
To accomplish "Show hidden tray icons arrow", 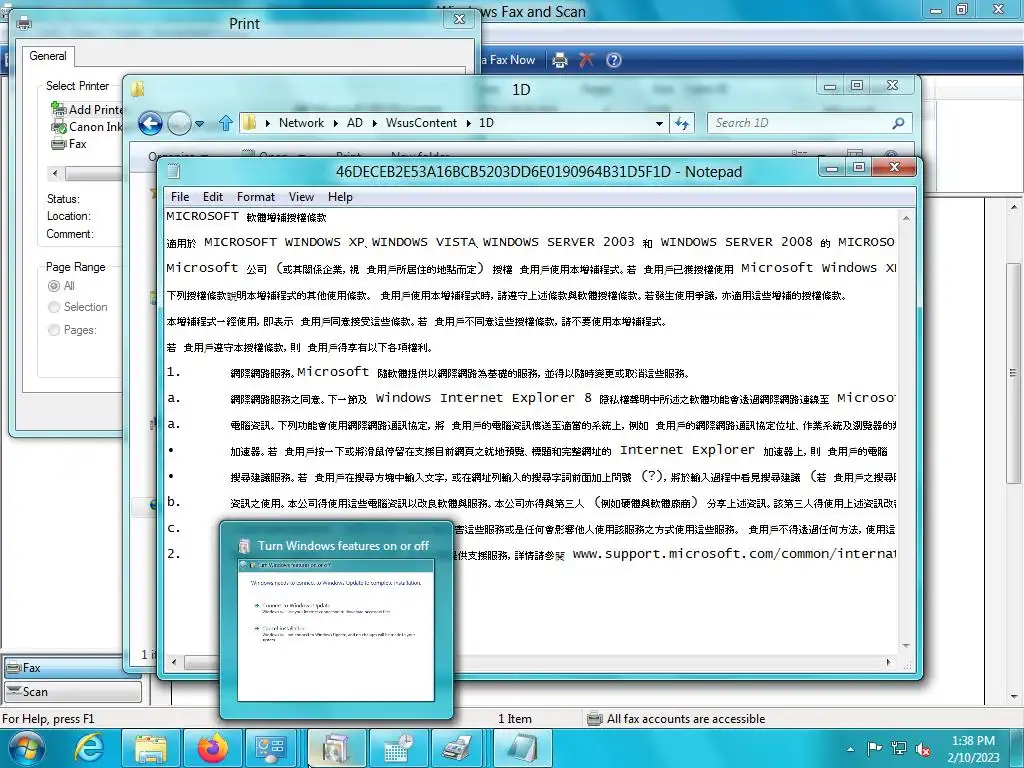I will click(x=850, y=749).
